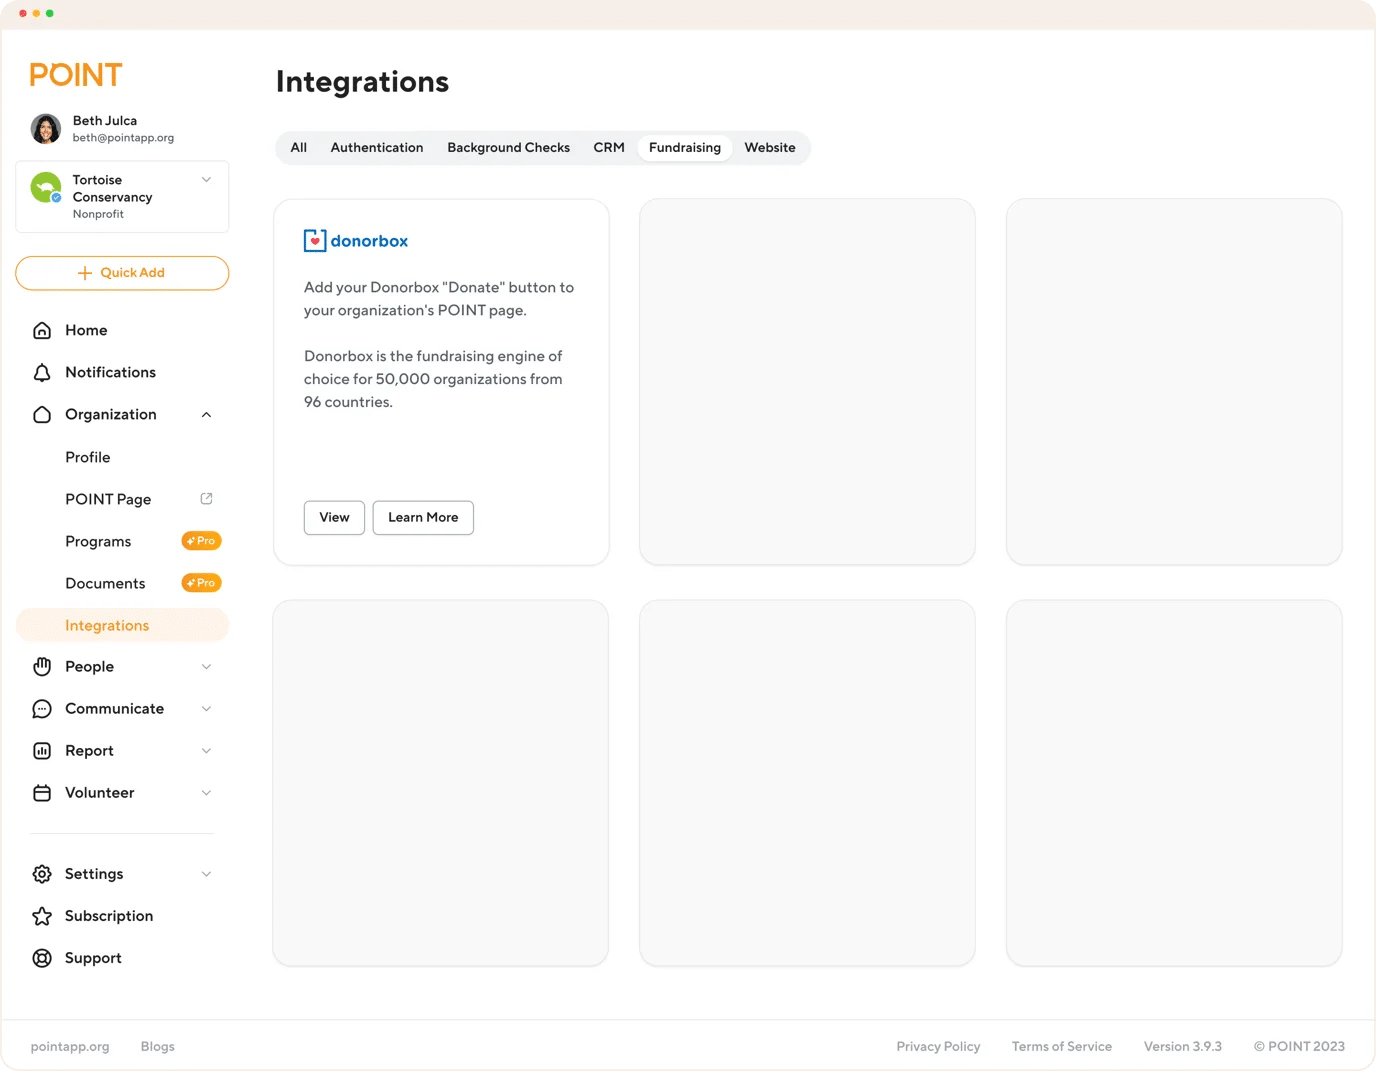
Task: Click the Quick Add button
Action: pyautogui.click(x=122, y=272)
